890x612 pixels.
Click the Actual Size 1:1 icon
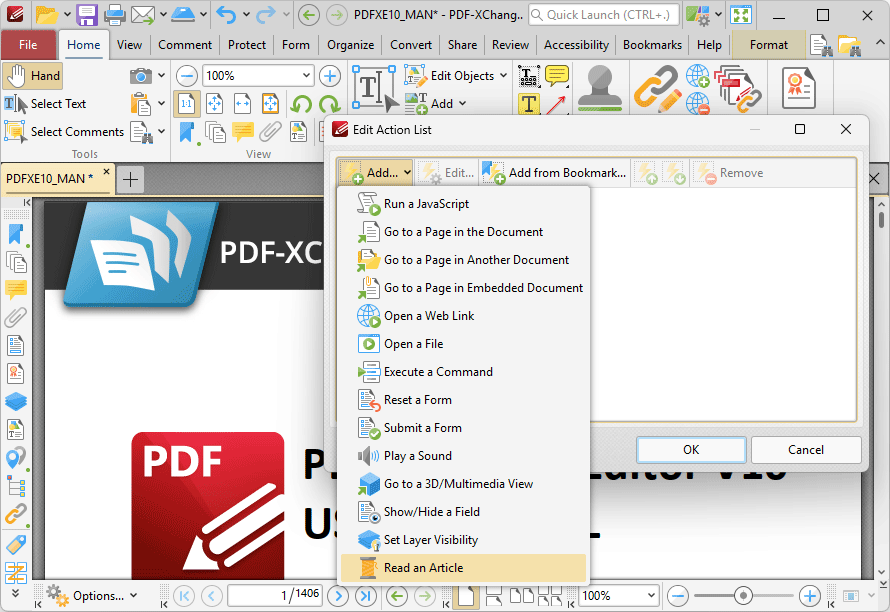(186, 104)
